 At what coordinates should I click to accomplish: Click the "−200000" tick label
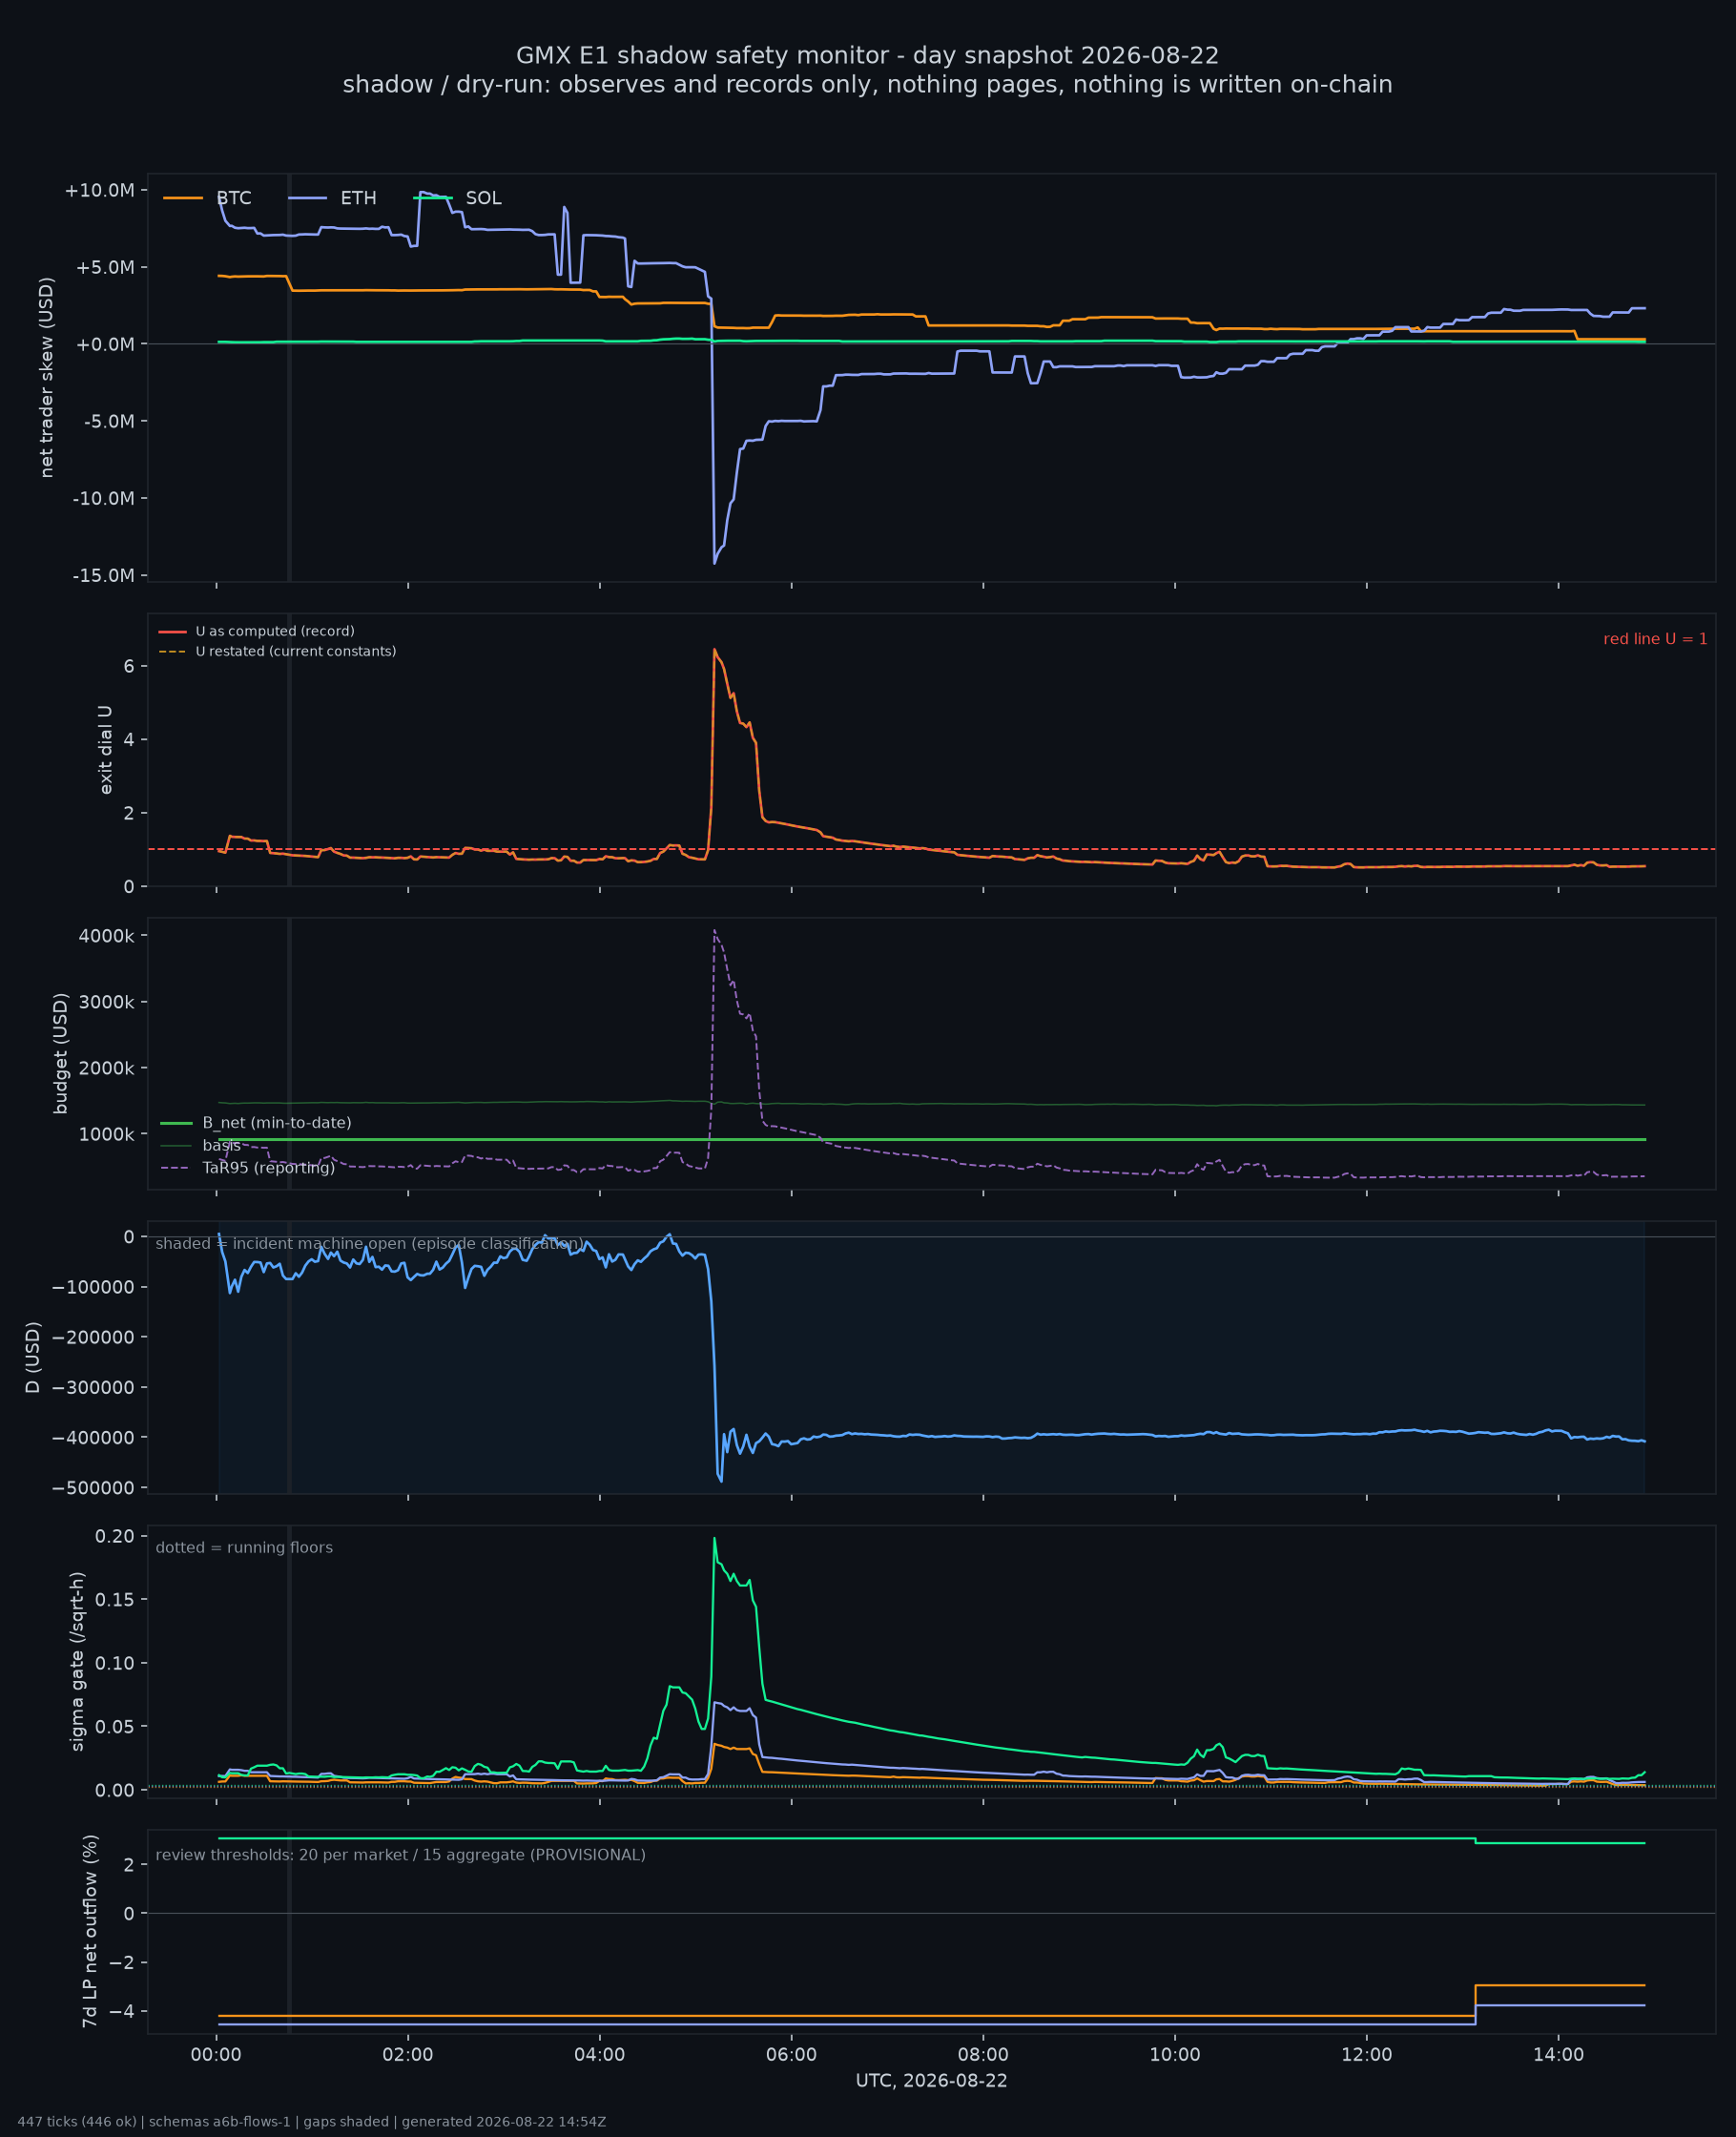[x=93, y=1337]
